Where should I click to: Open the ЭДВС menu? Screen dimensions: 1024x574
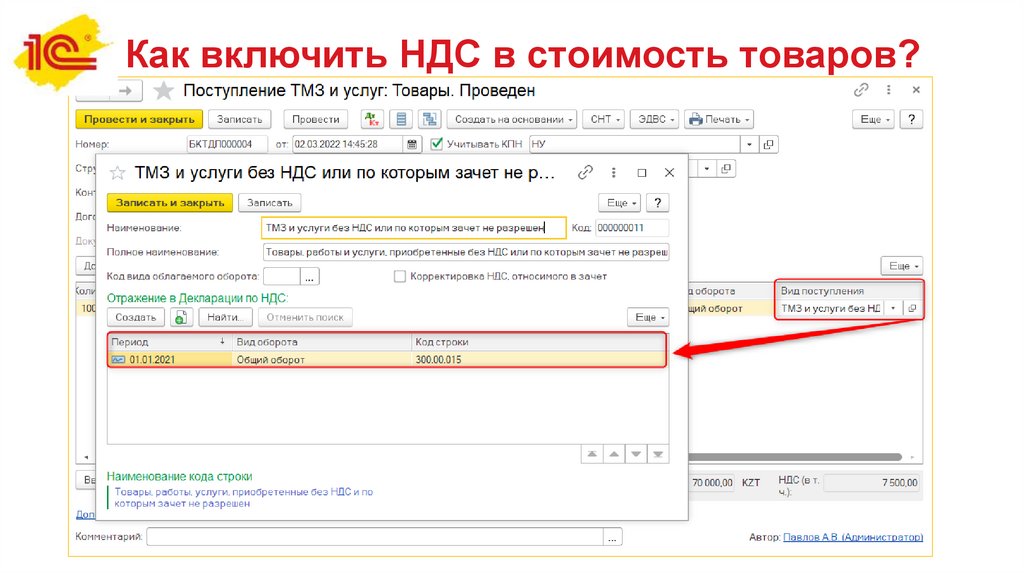[x=655, y=119]
